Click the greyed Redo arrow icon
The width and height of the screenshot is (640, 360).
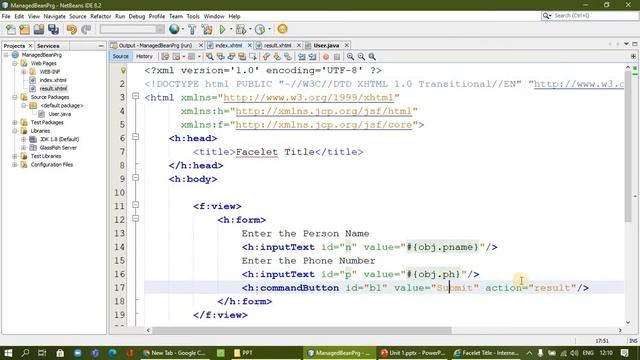[x=86, y=29]
